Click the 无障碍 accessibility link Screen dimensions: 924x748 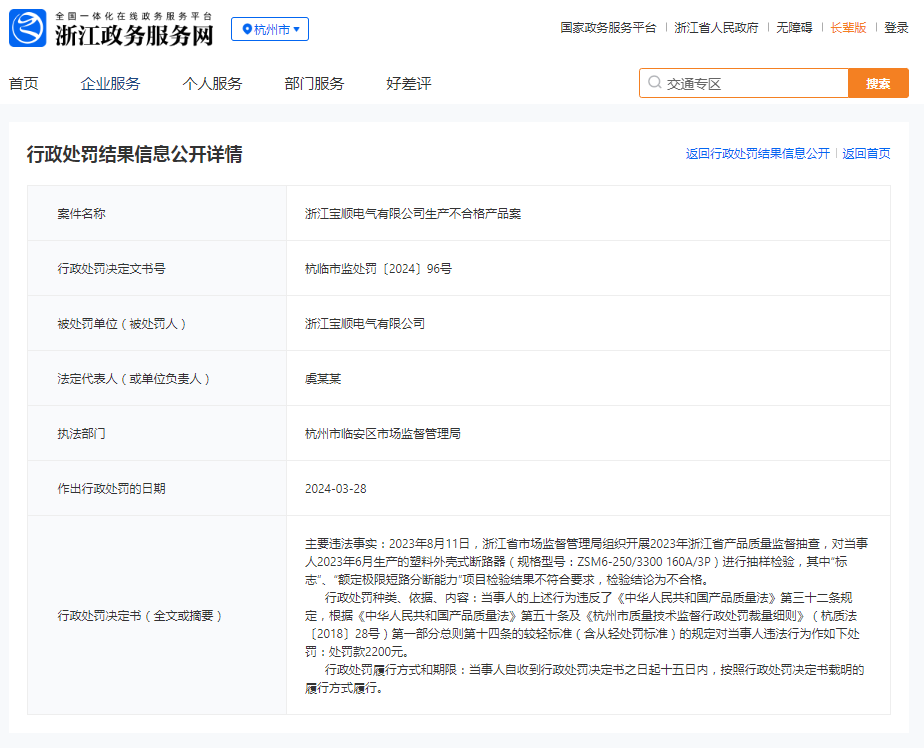point(794,28)
